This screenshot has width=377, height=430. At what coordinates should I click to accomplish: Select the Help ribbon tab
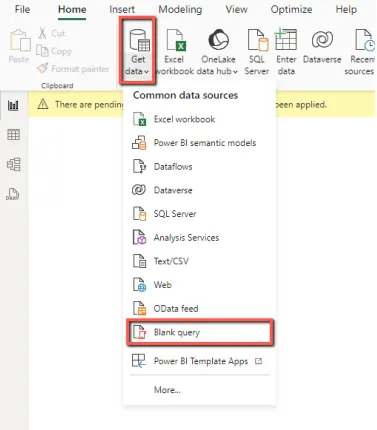coord(346,9)
